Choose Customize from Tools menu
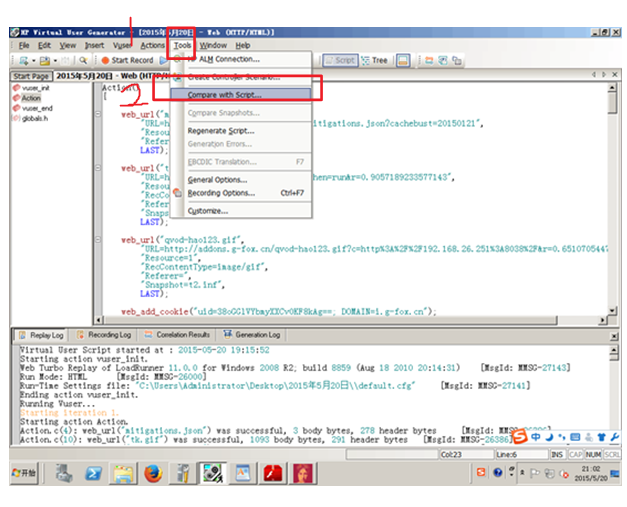This screenshot has width=627, height=507. tap(241, 211)
